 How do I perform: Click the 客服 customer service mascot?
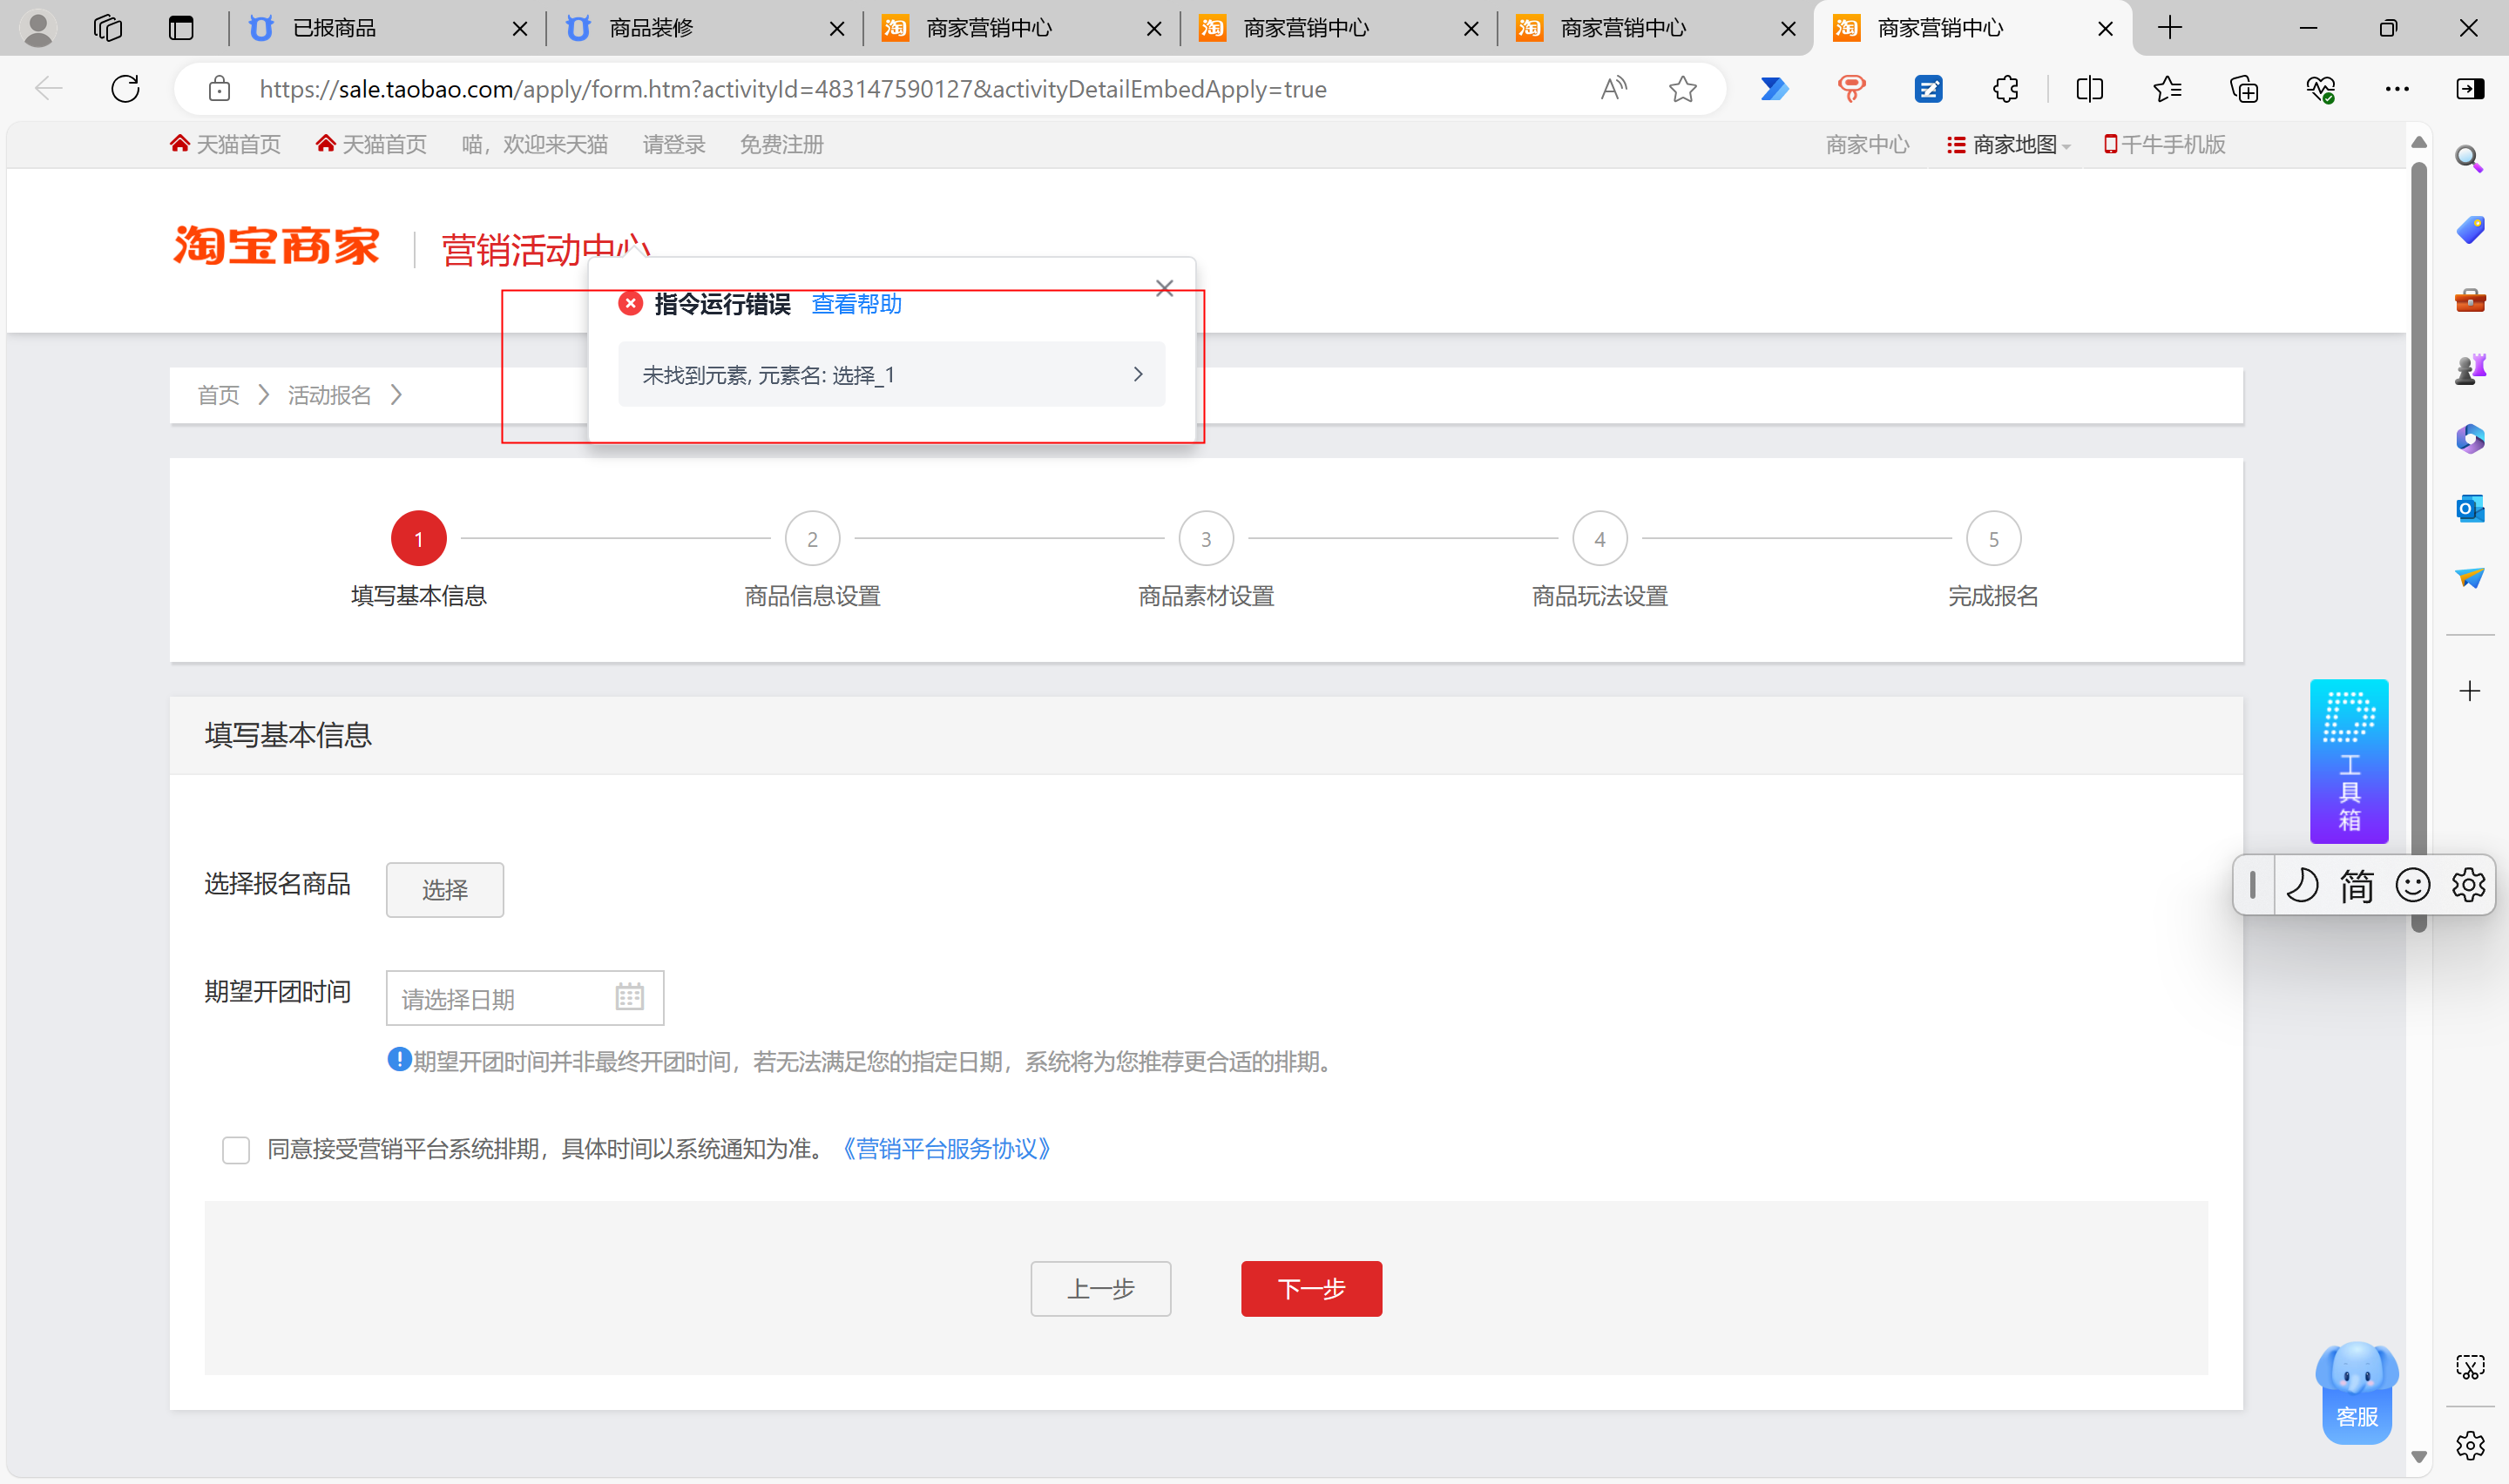tap(2356, 1393)
